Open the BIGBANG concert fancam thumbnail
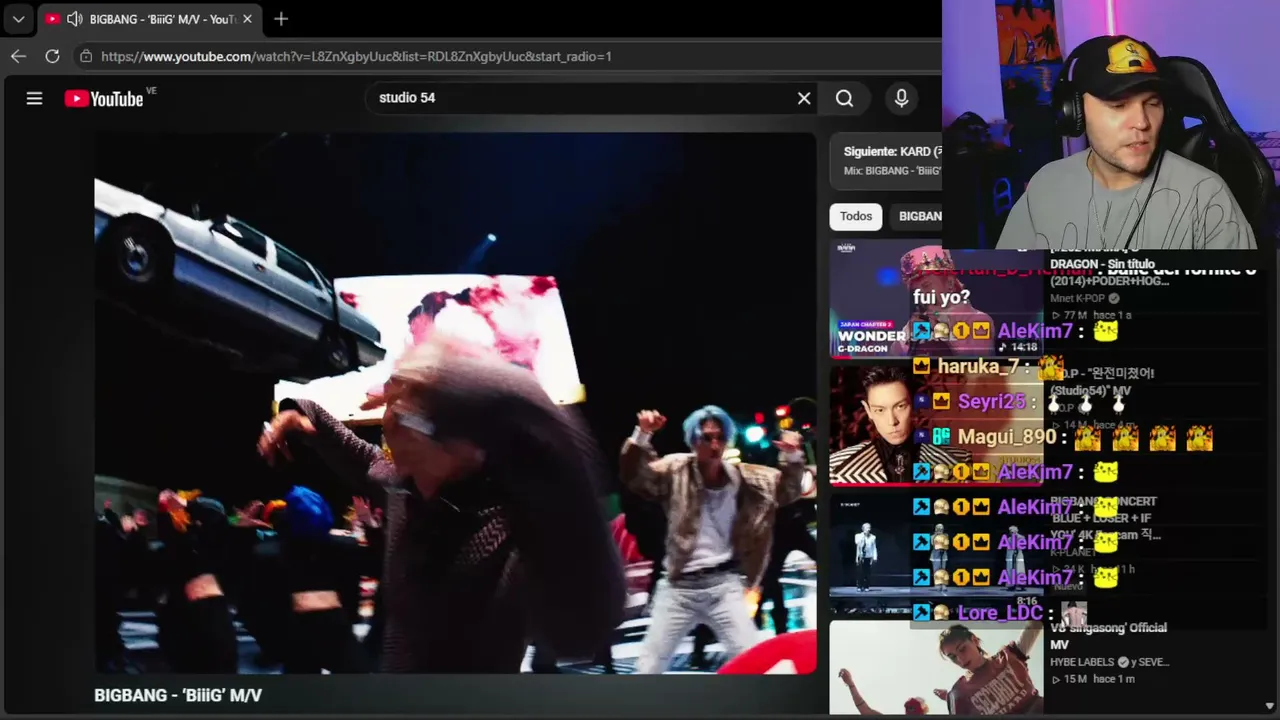Screen dimensions: 1280x720 click(936, 551)
